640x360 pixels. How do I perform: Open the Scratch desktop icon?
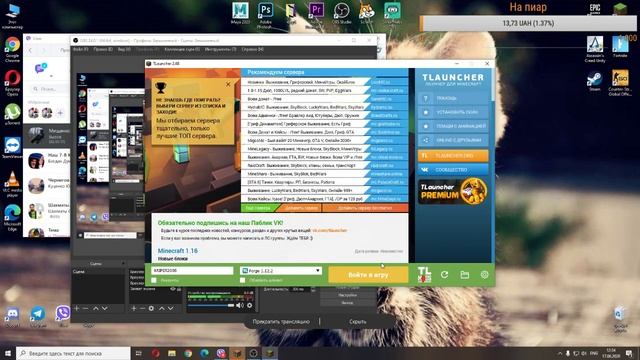367,13
